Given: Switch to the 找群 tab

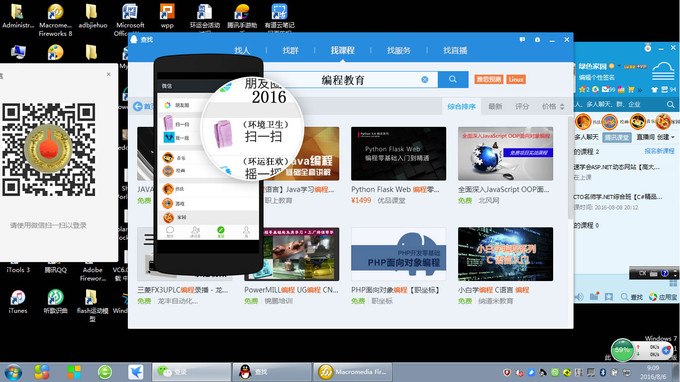Looking at the screenshot, I should click(290, 50).
